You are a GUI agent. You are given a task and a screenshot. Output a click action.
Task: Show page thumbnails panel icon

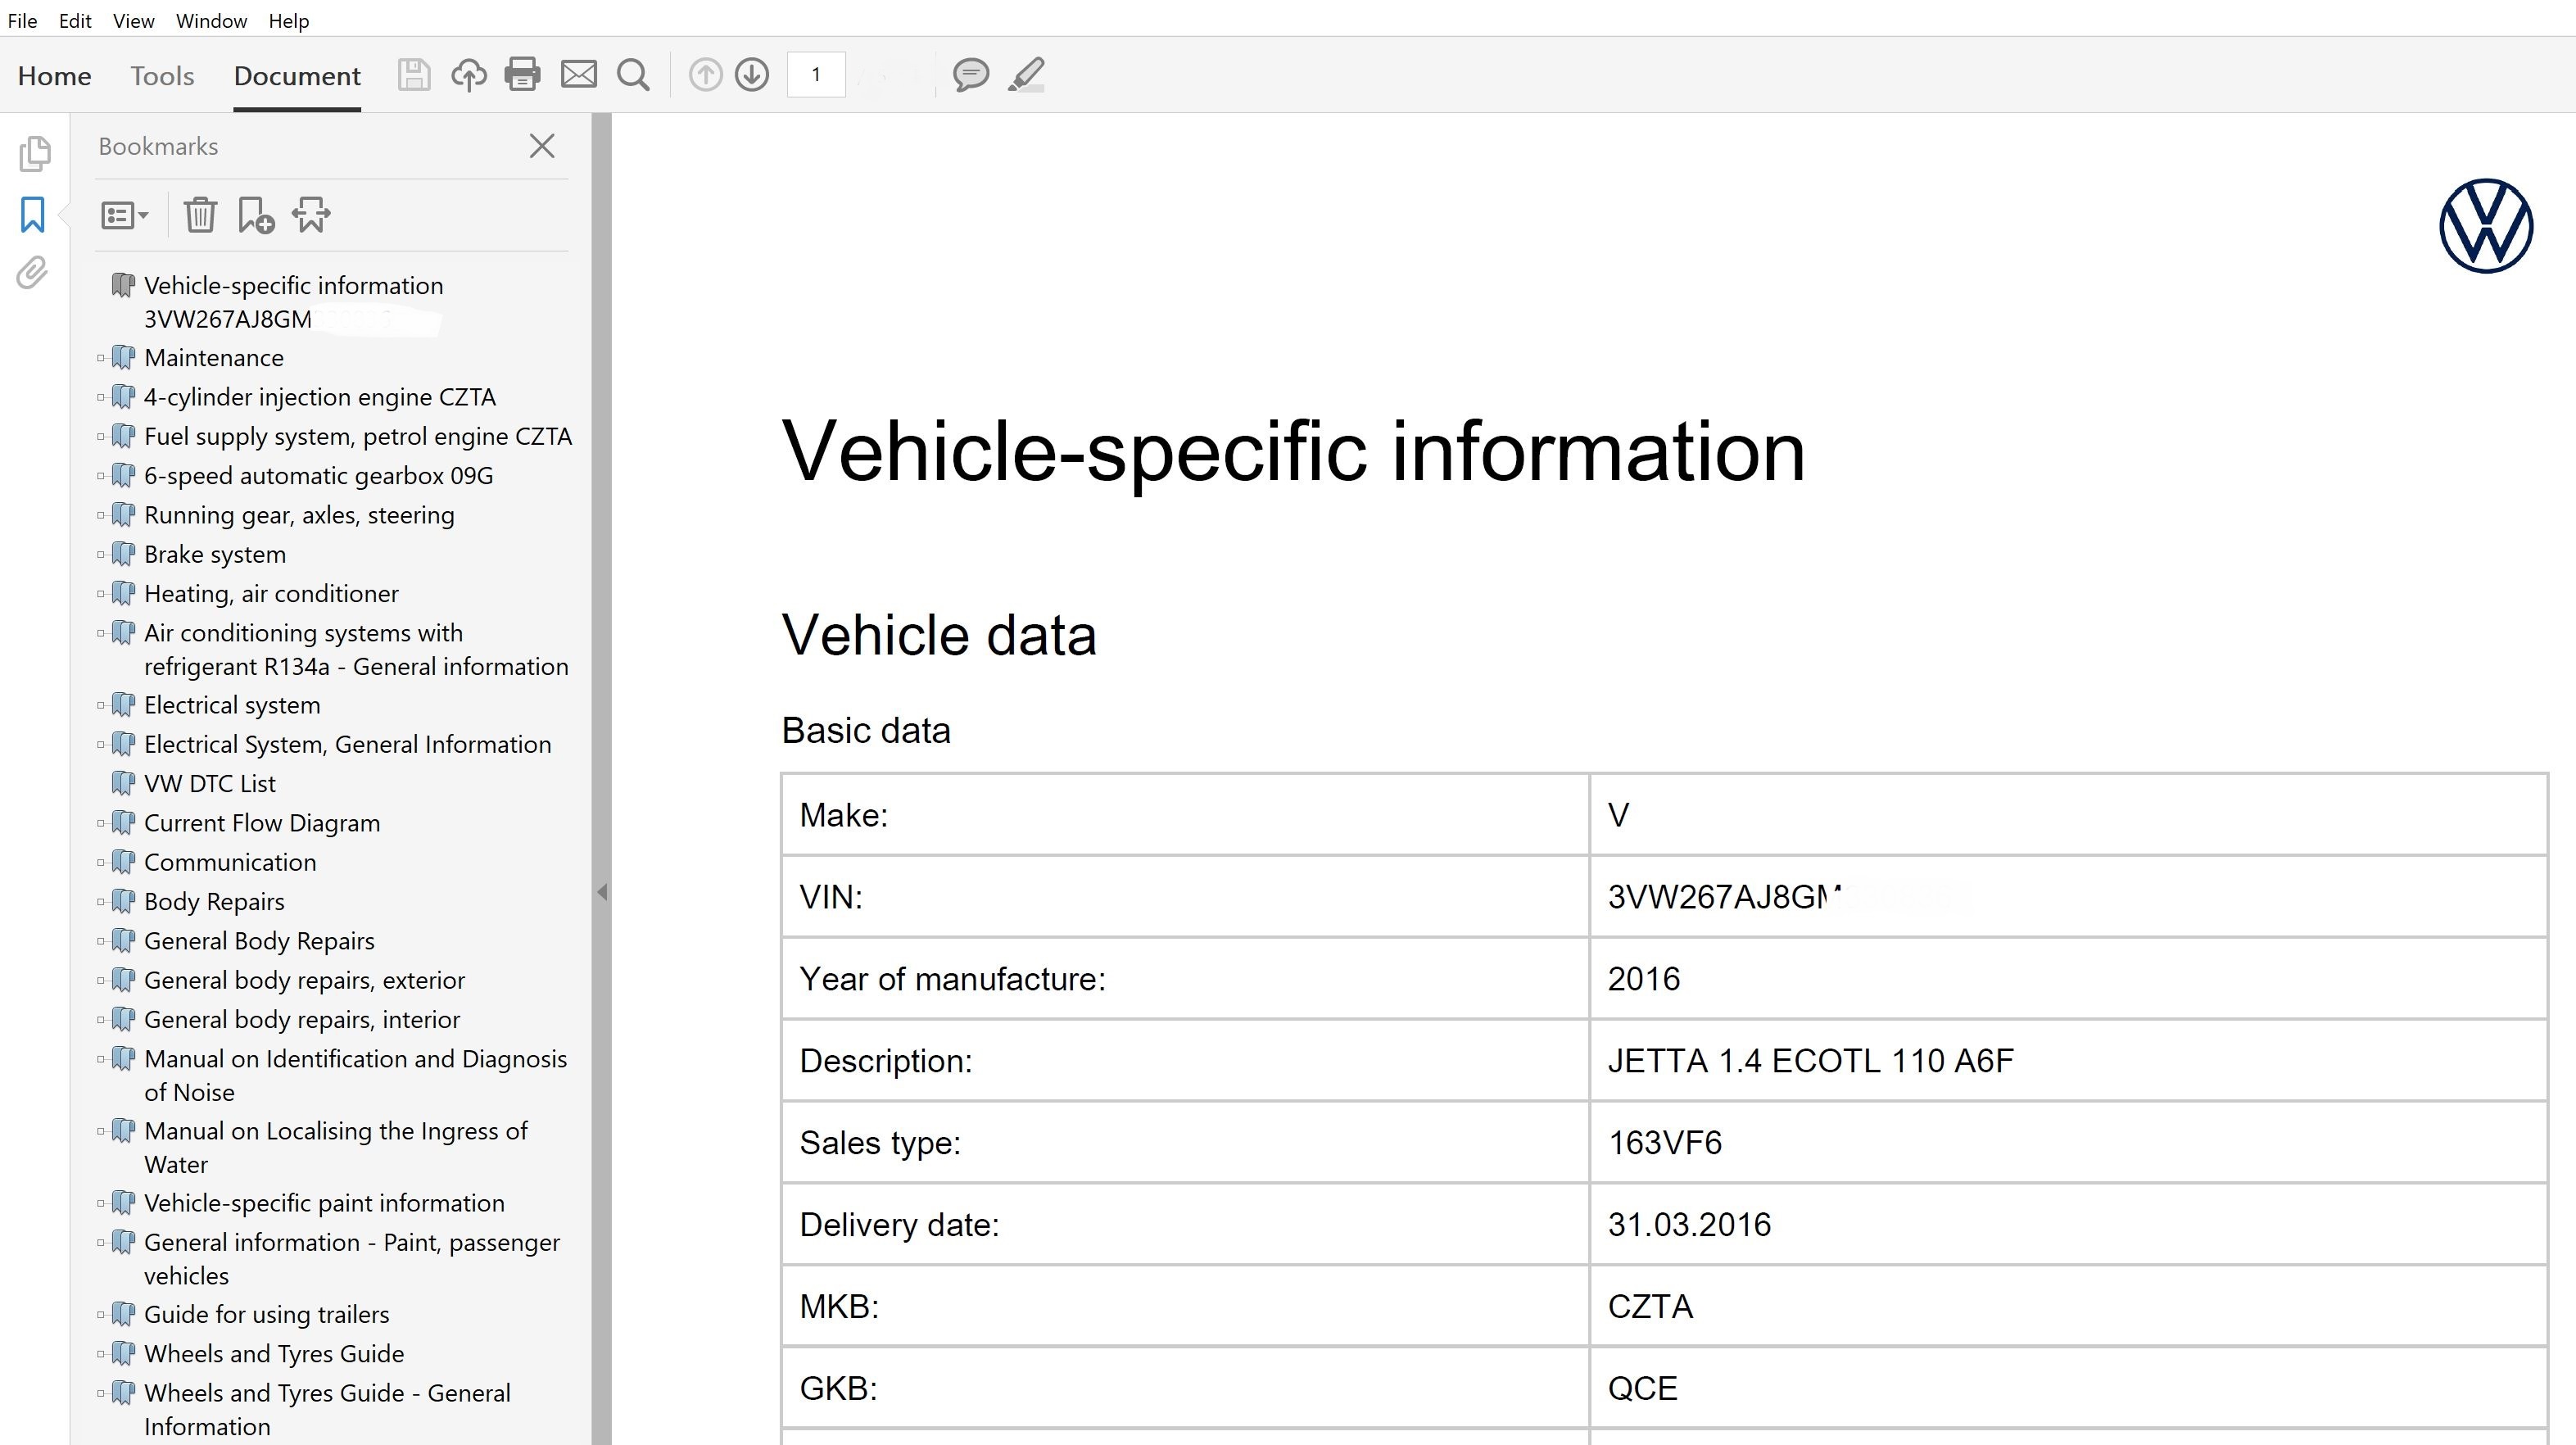click(x=34, y=154)
